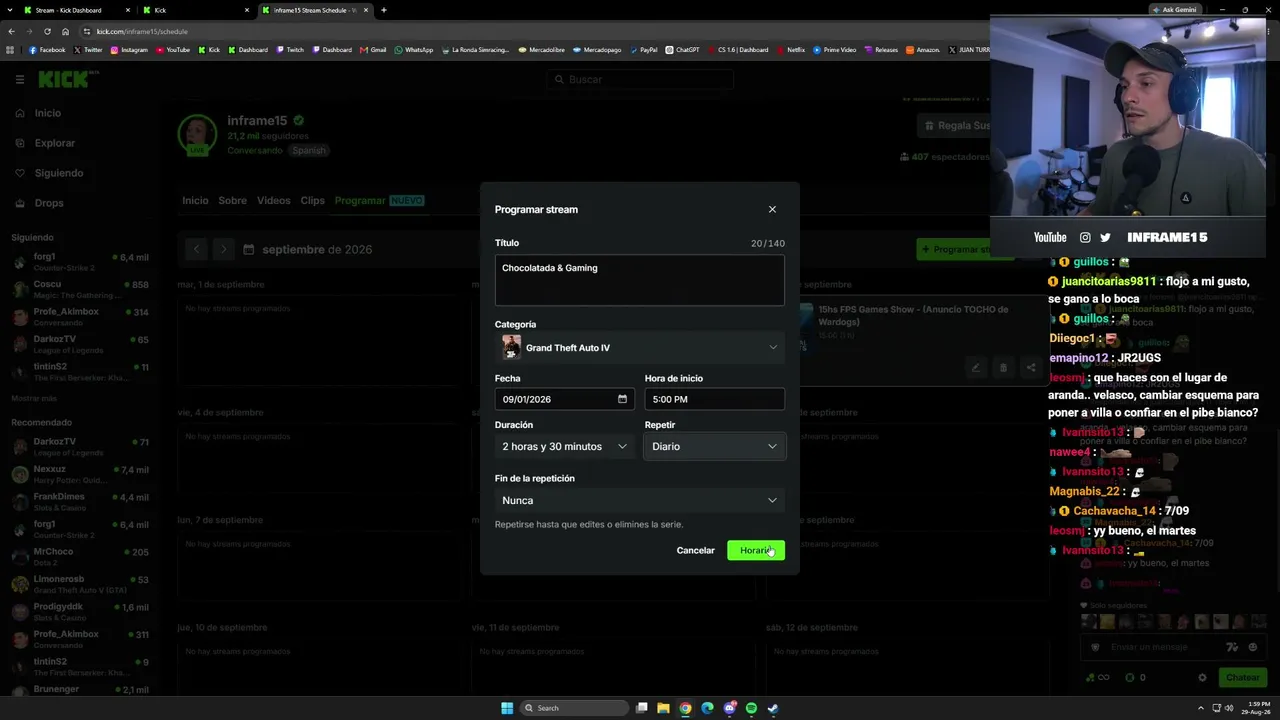Open MrChoco's channel from Recomendado
Viewport: 1280px width, 720px height.
tap(80, 556)
